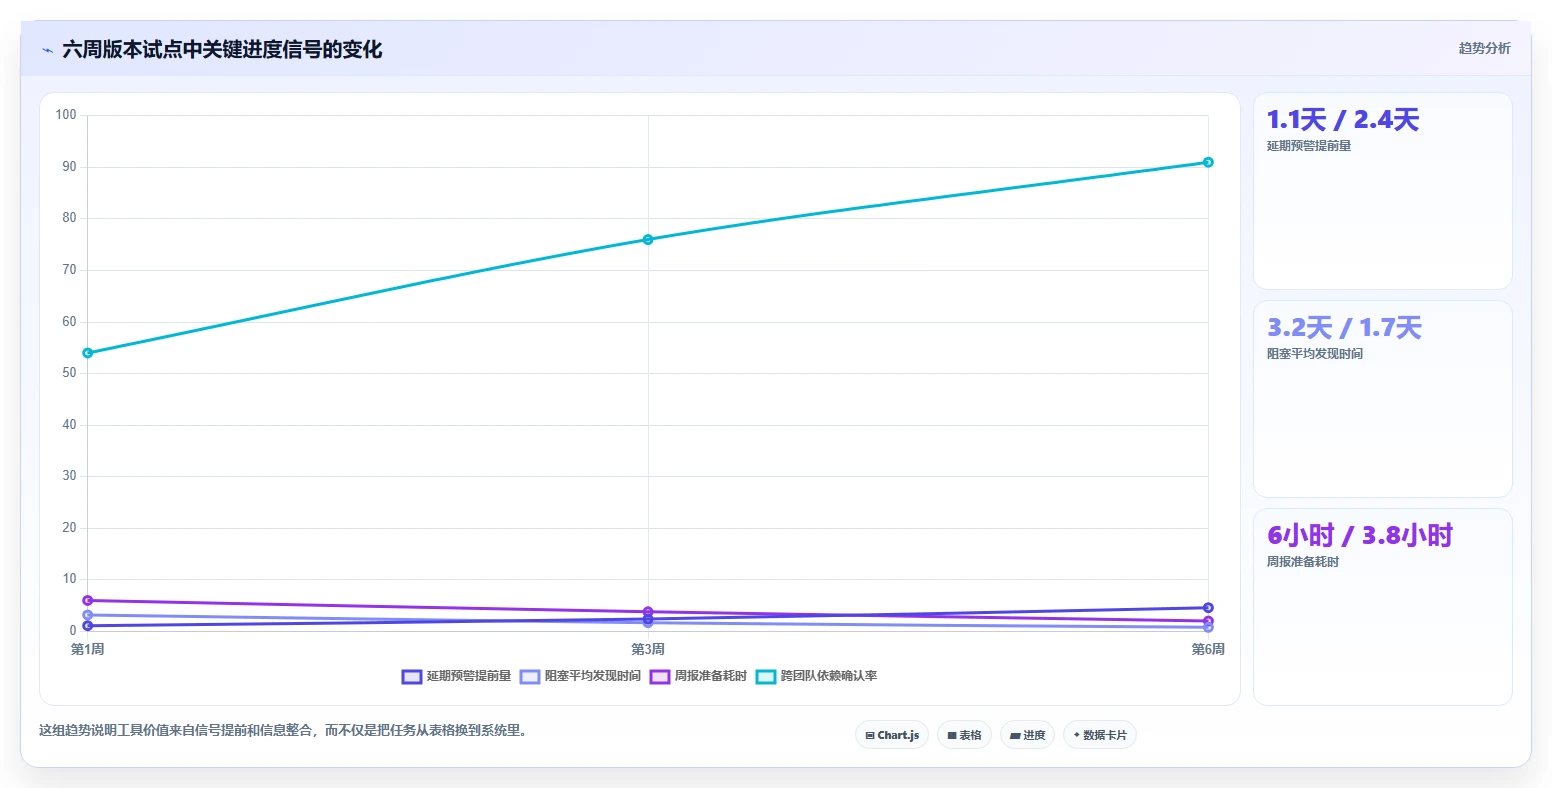
Task: Toggle 阻塞平均发现时间 legend swatch
Action: 530,677
